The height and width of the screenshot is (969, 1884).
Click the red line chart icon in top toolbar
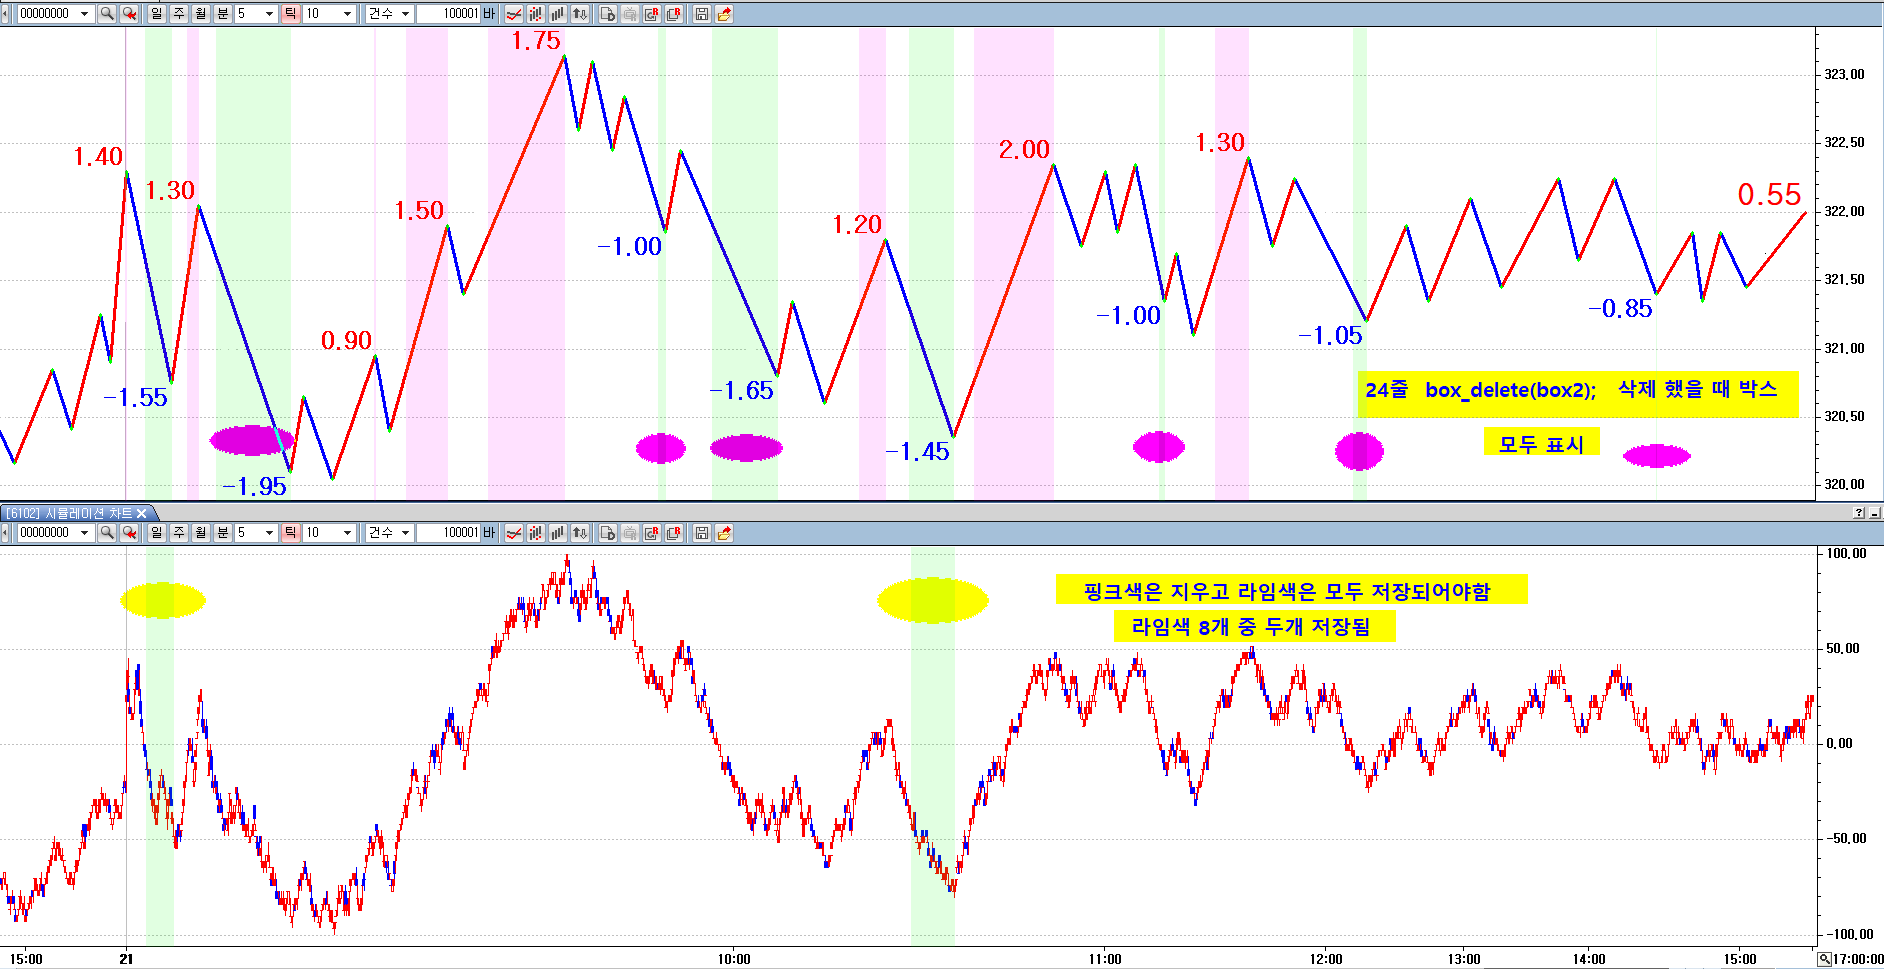[x=514, y=14]
